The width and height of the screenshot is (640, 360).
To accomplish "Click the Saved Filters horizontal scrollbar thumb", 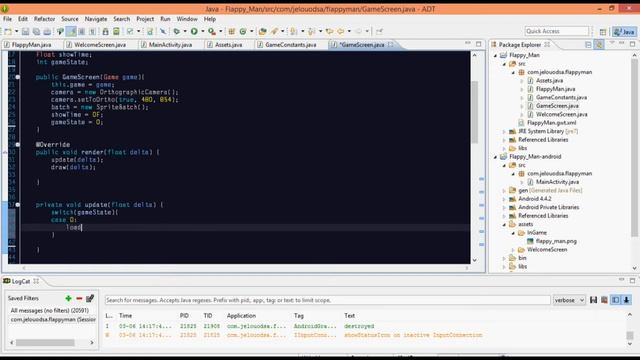I will [x=45, y=343].
